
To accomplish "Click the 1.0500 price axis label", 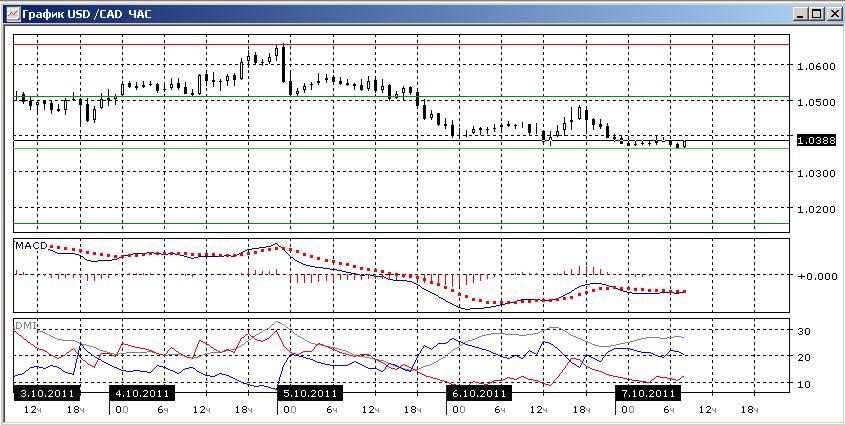I will tap(815, 102).
